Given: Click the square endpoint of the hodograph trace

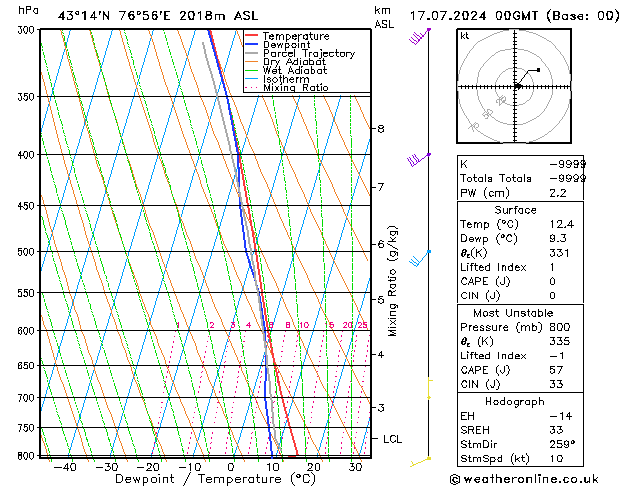Looking at the screenshot, I should tap(538, 70).
